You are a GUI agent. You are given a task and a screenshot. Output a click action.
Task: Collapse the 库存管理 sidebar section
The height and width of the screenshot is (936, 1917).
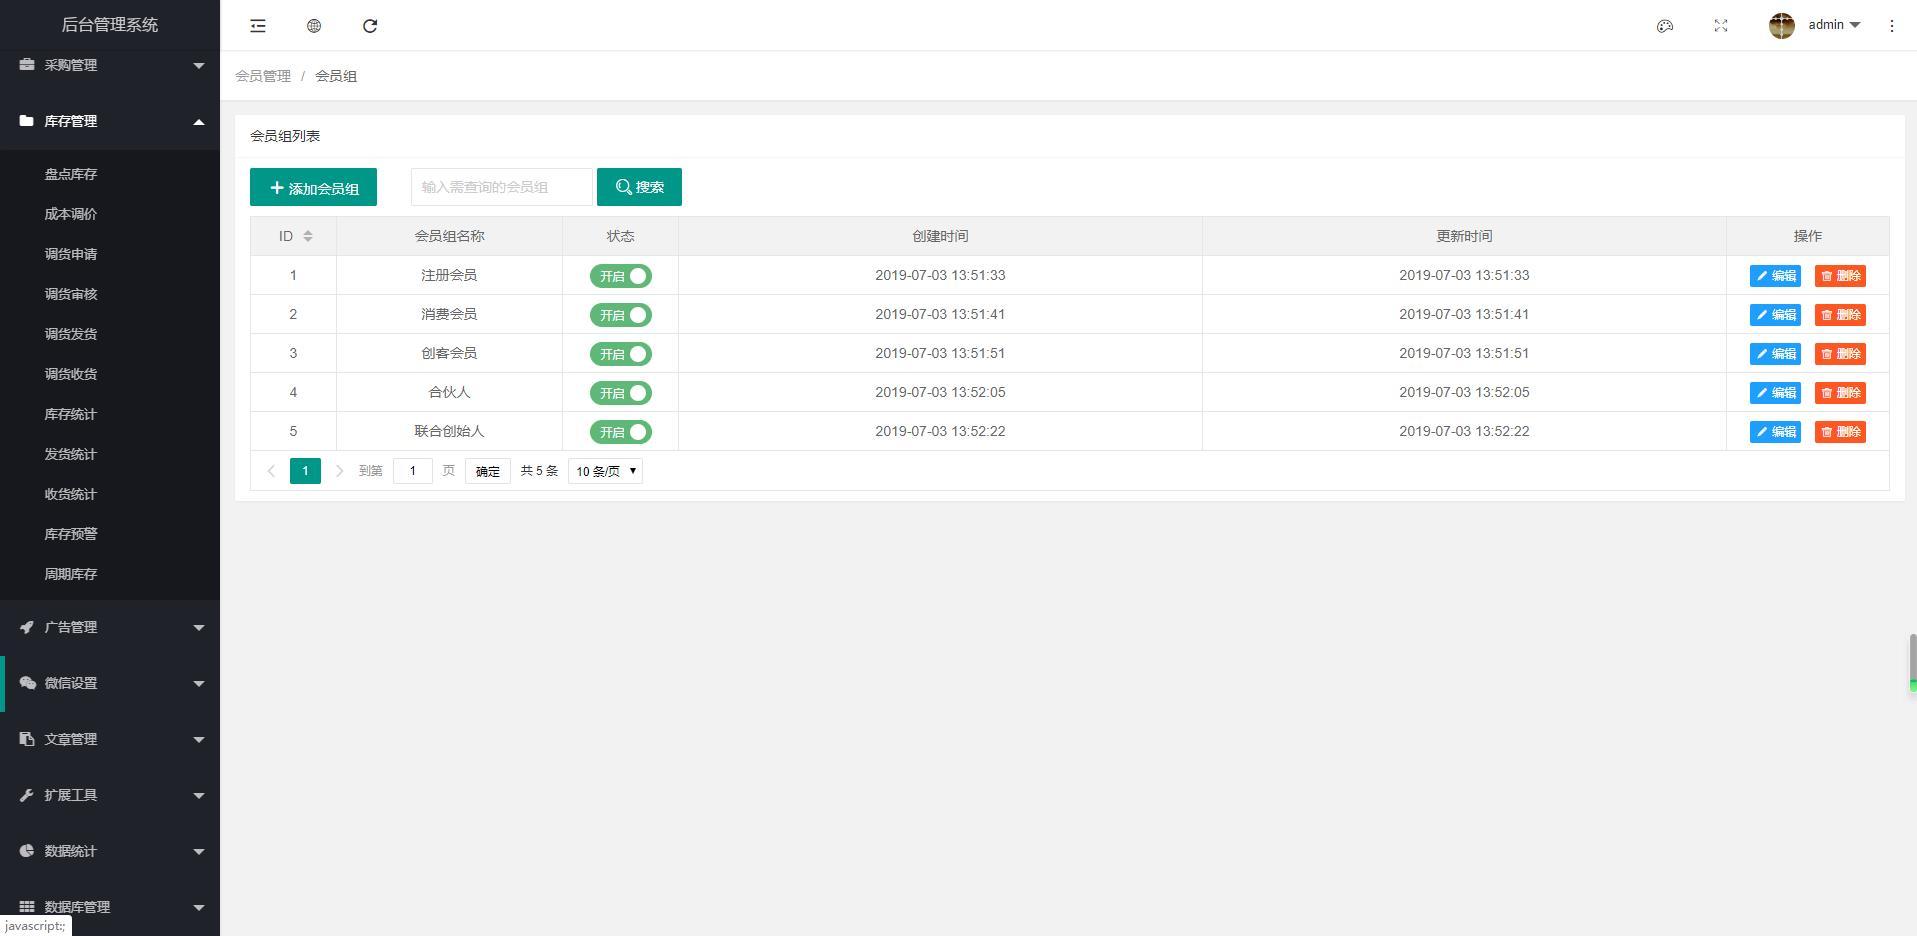110,121
